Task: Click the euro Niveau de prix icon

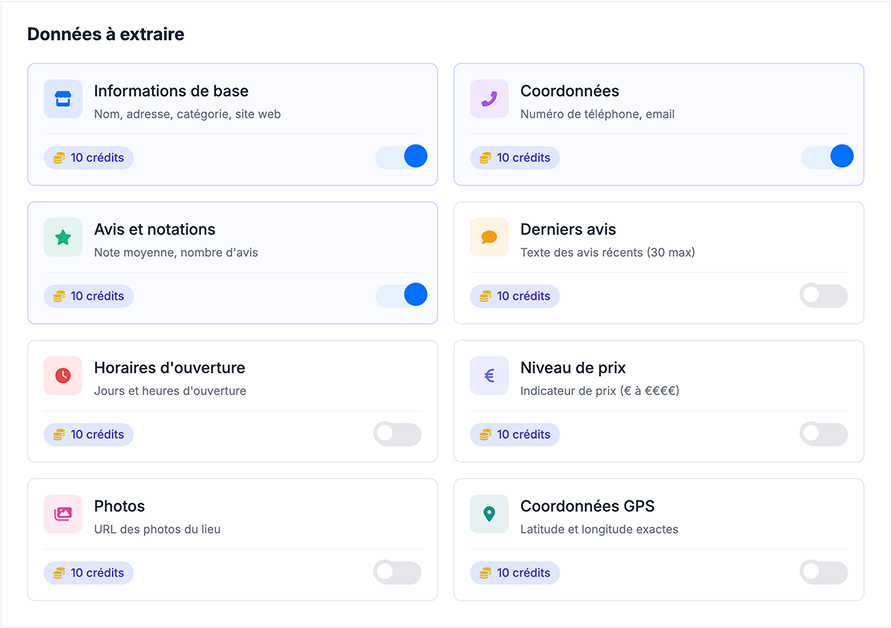Action: (x=489, y=376)
